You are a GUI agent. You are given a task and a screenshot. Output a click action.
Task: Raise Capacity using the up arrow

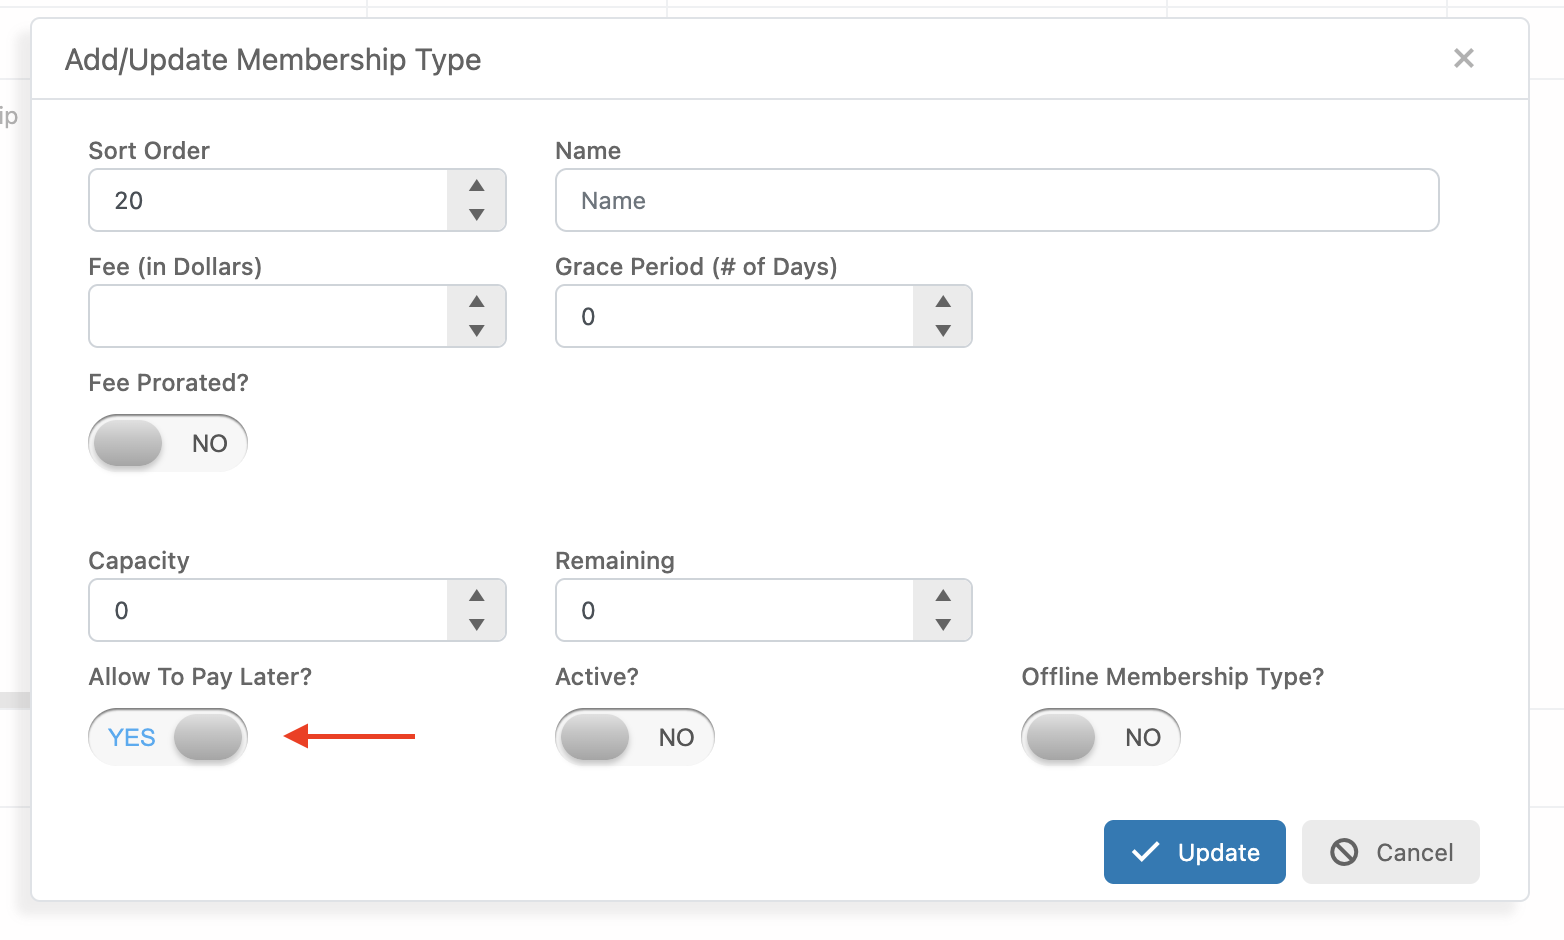pos(477,596)
